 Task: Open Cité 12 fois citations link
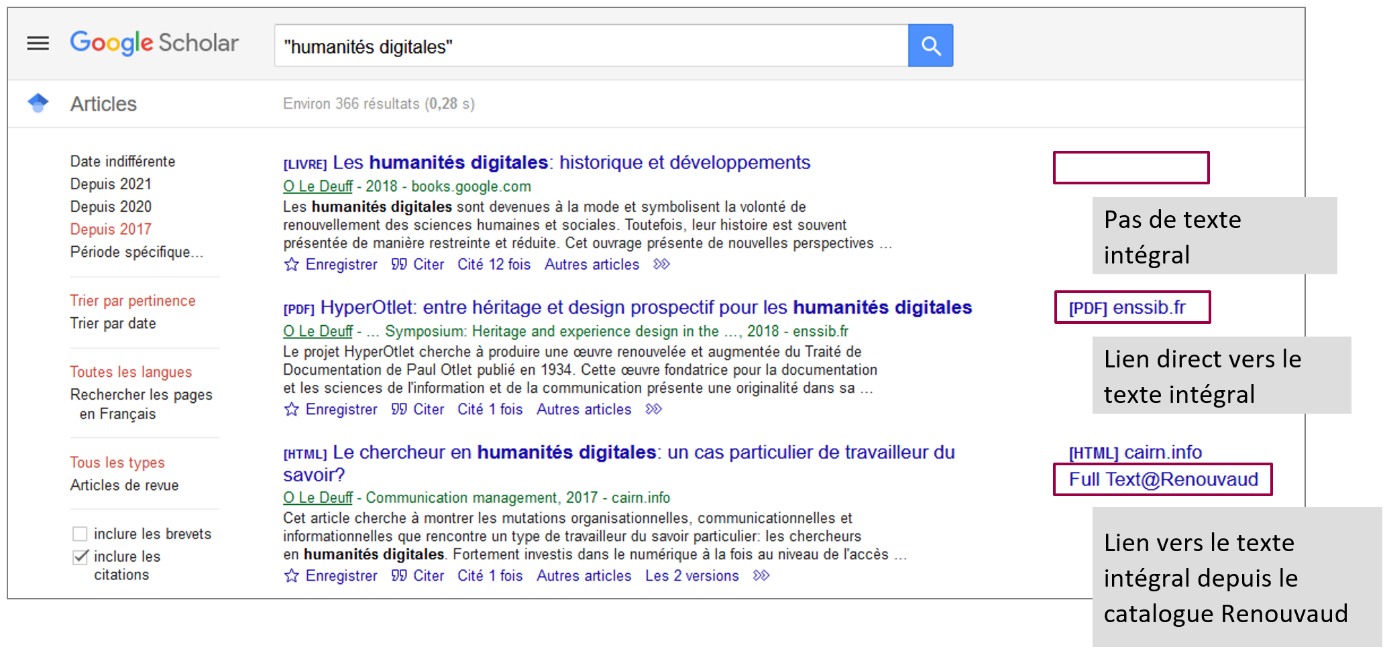(x=494, y=265)
